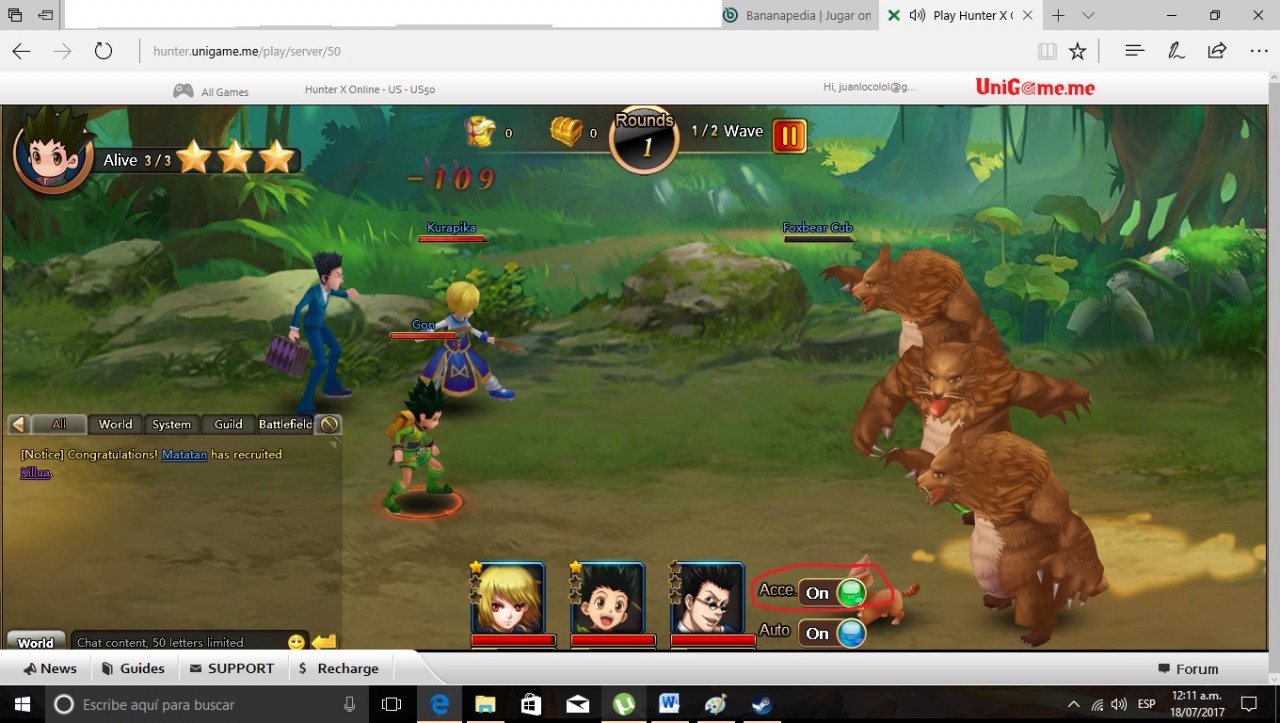Open the Killua link in chat notice
Image resolution: width=1280 pixels, height=723 pixels.
point(35,473)
